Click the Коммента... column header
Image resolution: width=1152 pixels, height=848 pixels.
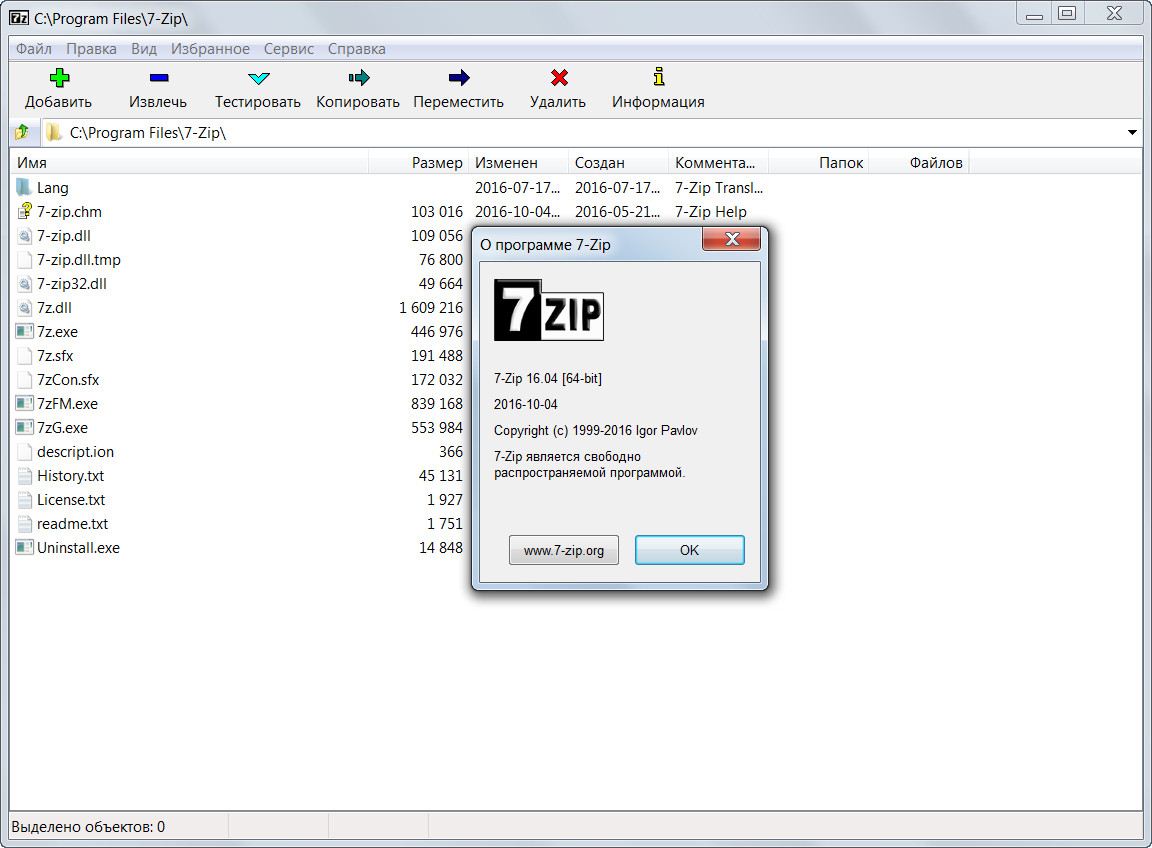tap(718, 162)
